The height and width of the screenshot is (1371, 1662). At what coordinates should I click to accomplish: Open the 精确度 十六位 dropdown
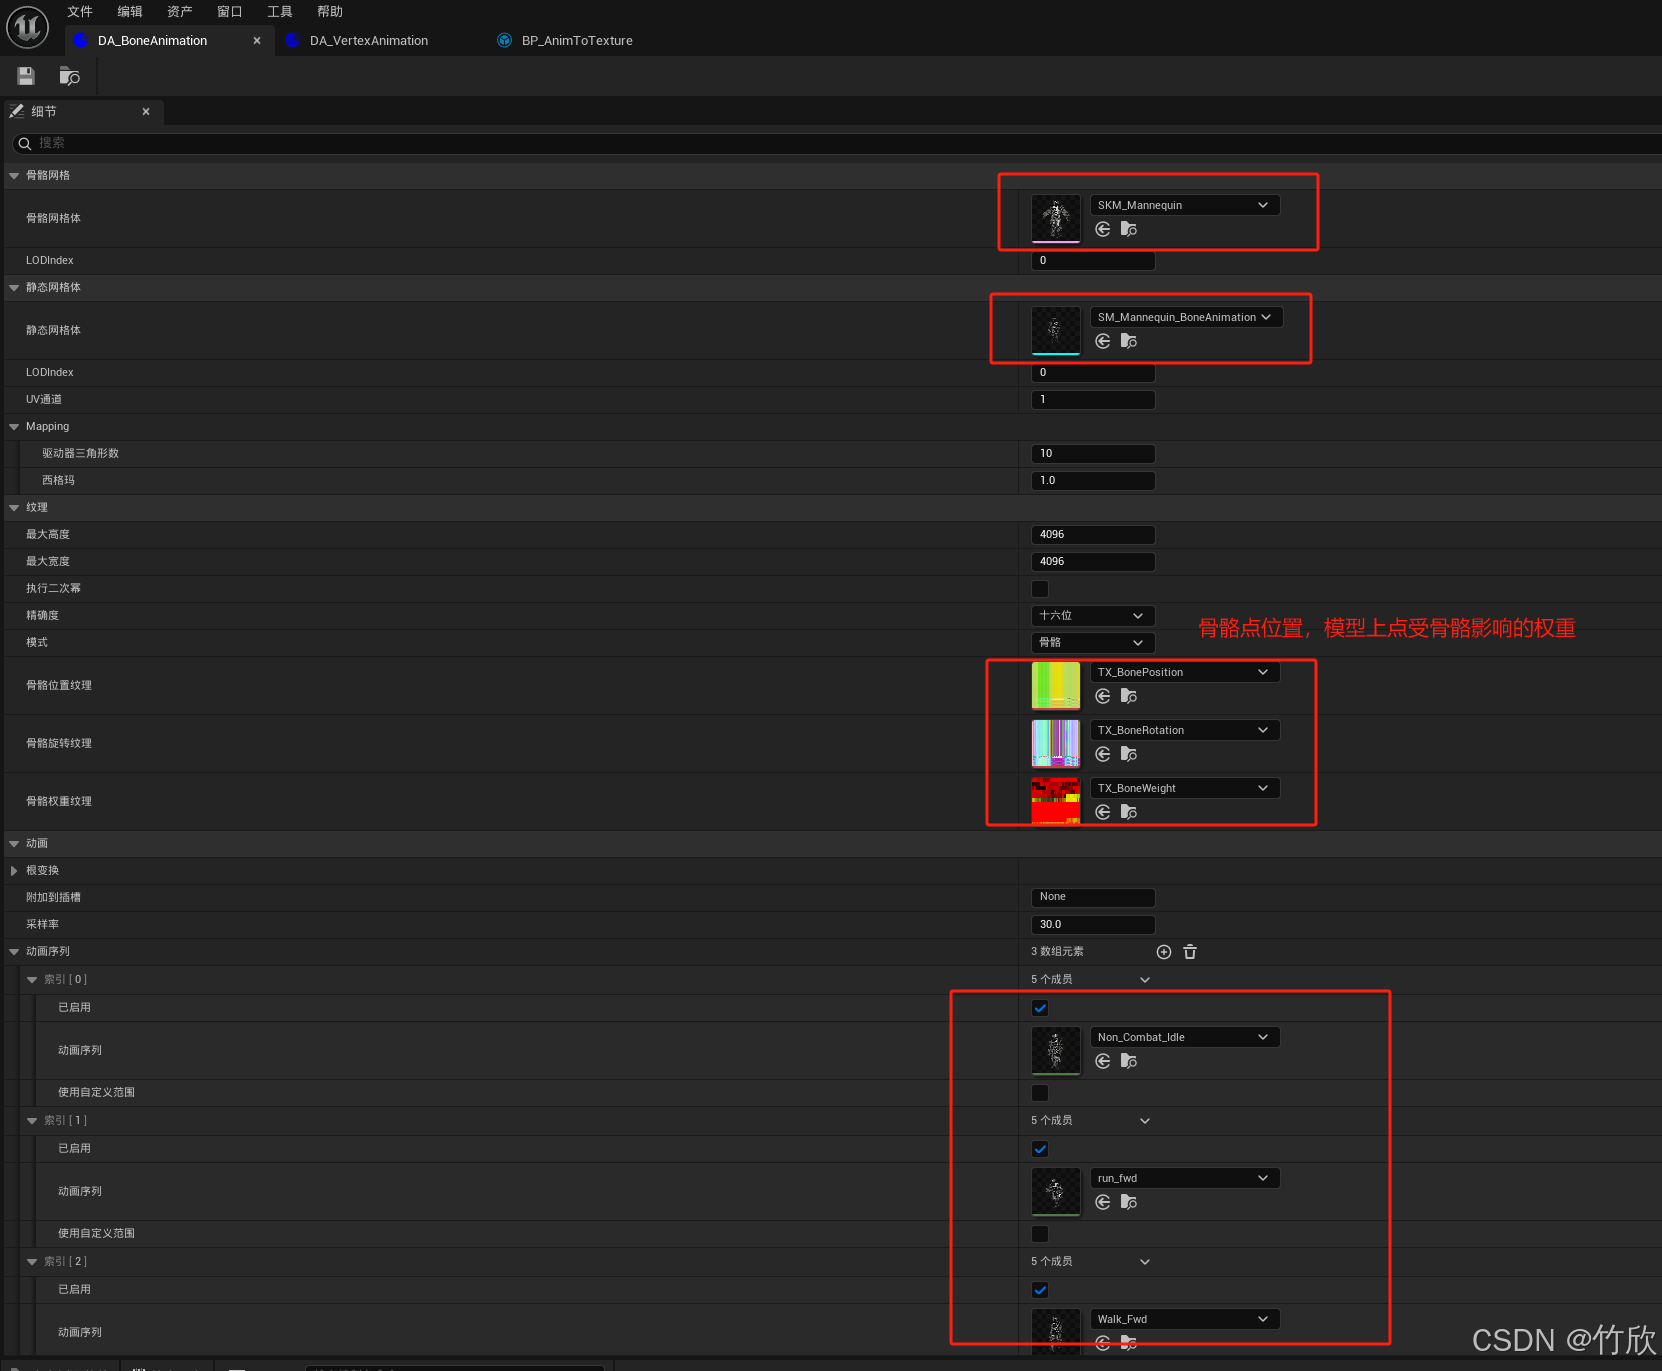pos(1092,615)
